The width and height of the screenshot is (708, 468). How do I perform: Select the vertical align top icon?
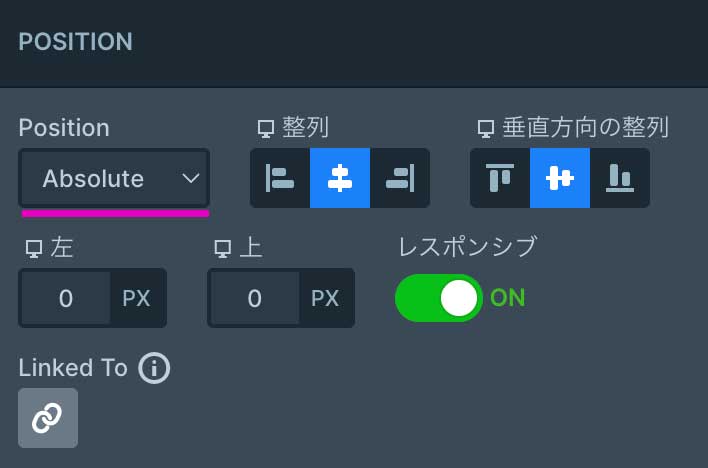[500, 178]
